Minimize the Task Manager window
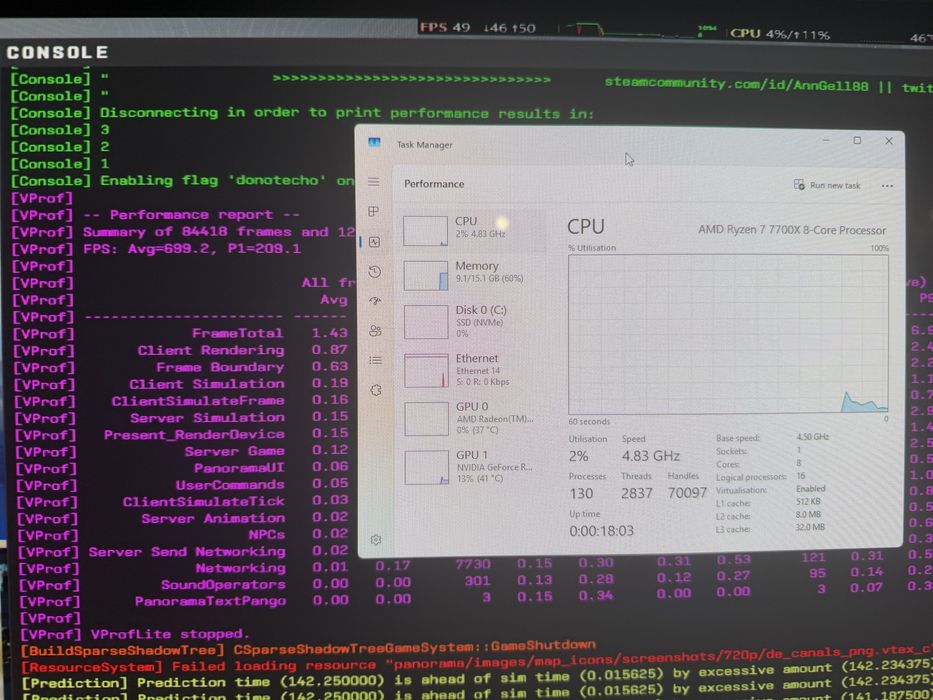The image size is (933, 700). 826,140
